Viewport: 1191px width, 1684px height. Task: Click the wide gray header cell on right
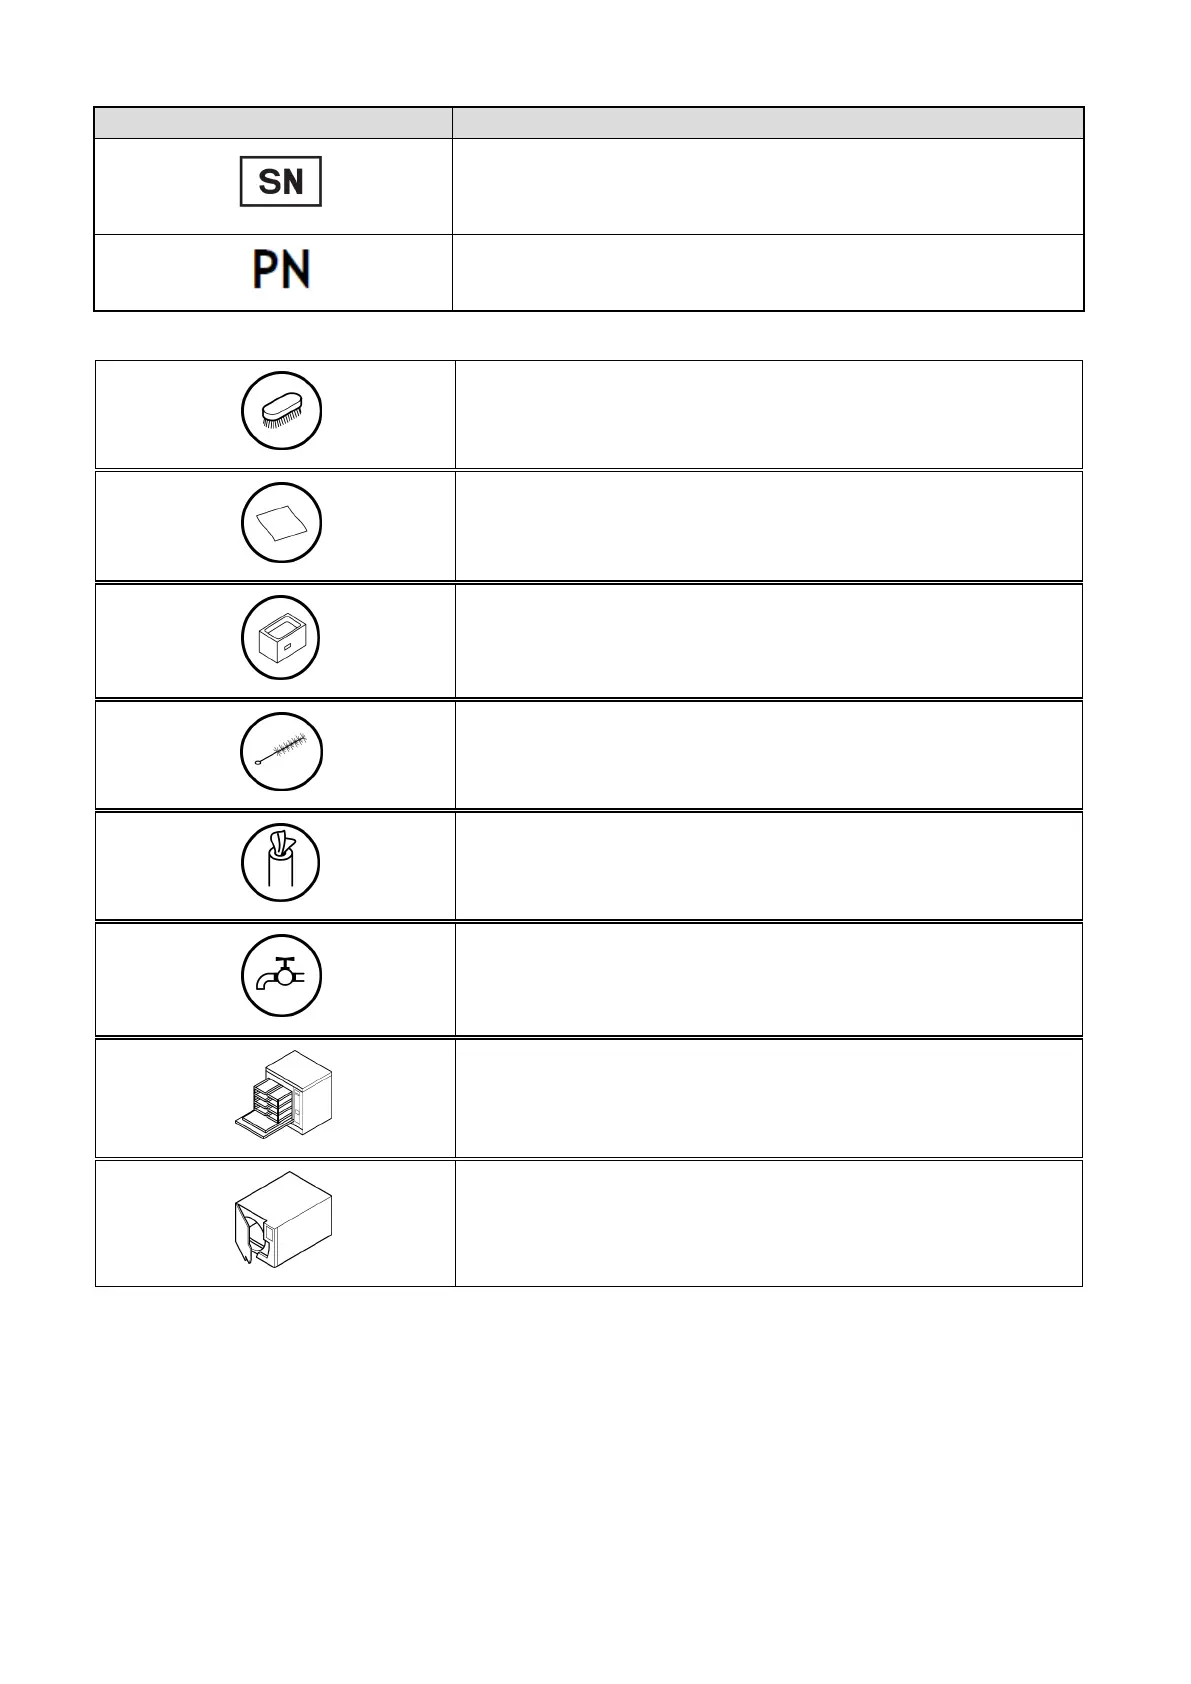(x=767, y=123)
